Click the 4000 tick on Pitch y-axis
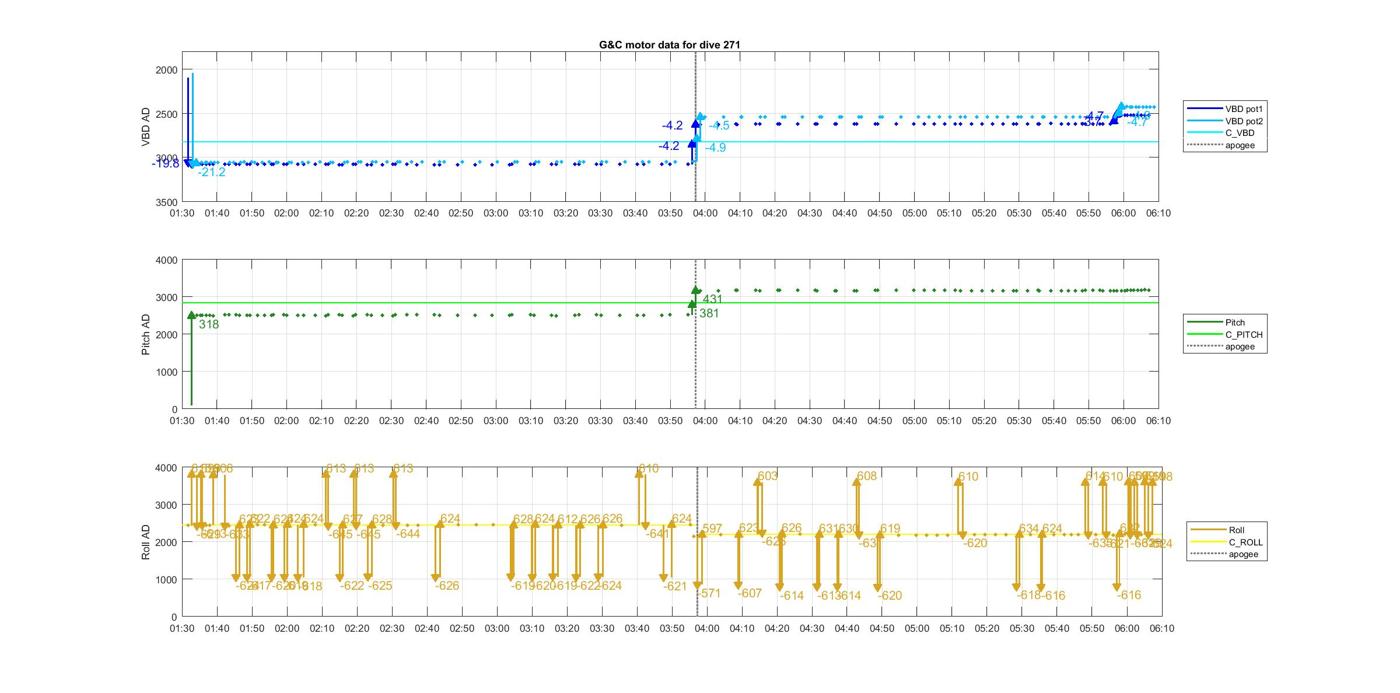The height and width of the screenshot is (693, 1400). (166, 261)
